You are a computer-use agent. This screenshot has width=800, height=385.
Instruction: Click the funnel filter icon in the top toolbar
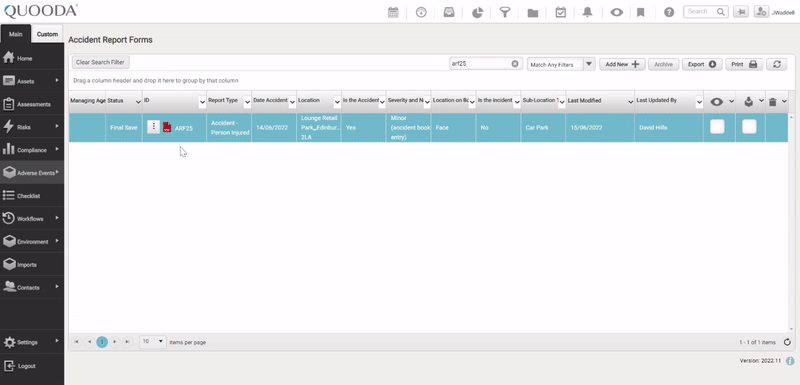(x=505, y=12)
